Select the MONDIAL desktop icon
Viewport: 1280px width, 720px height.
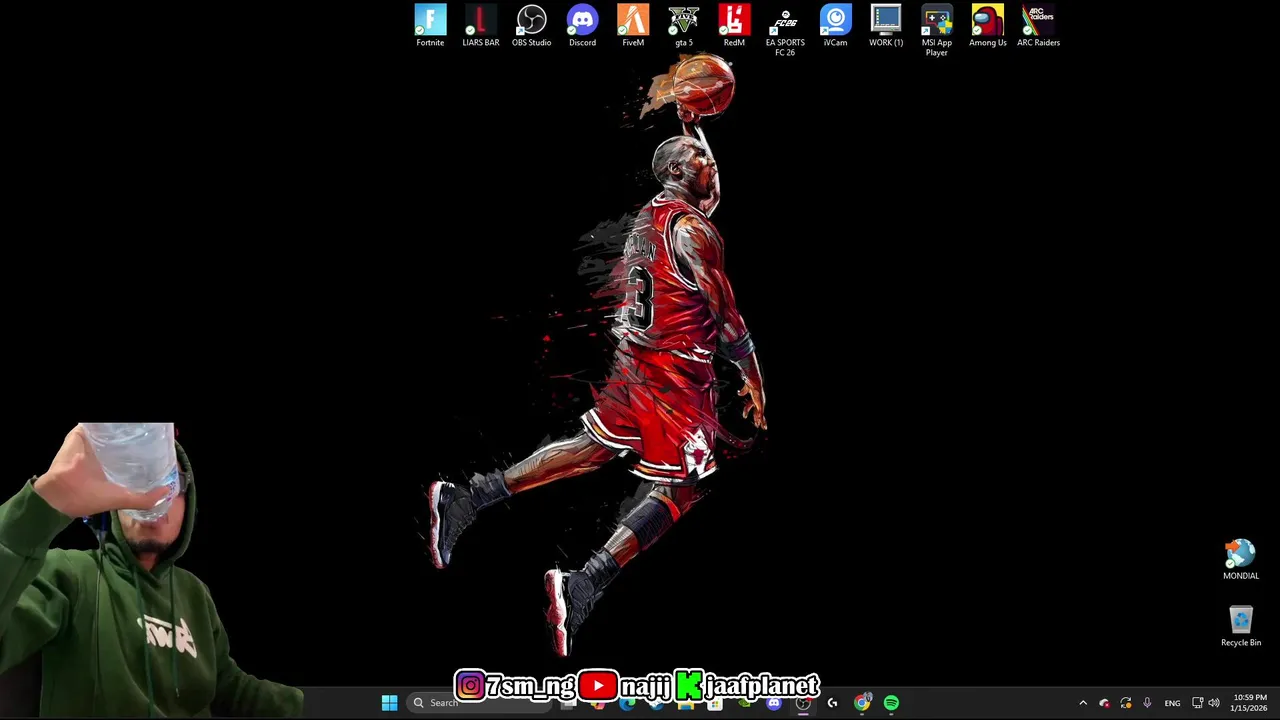coord(1241,560)
